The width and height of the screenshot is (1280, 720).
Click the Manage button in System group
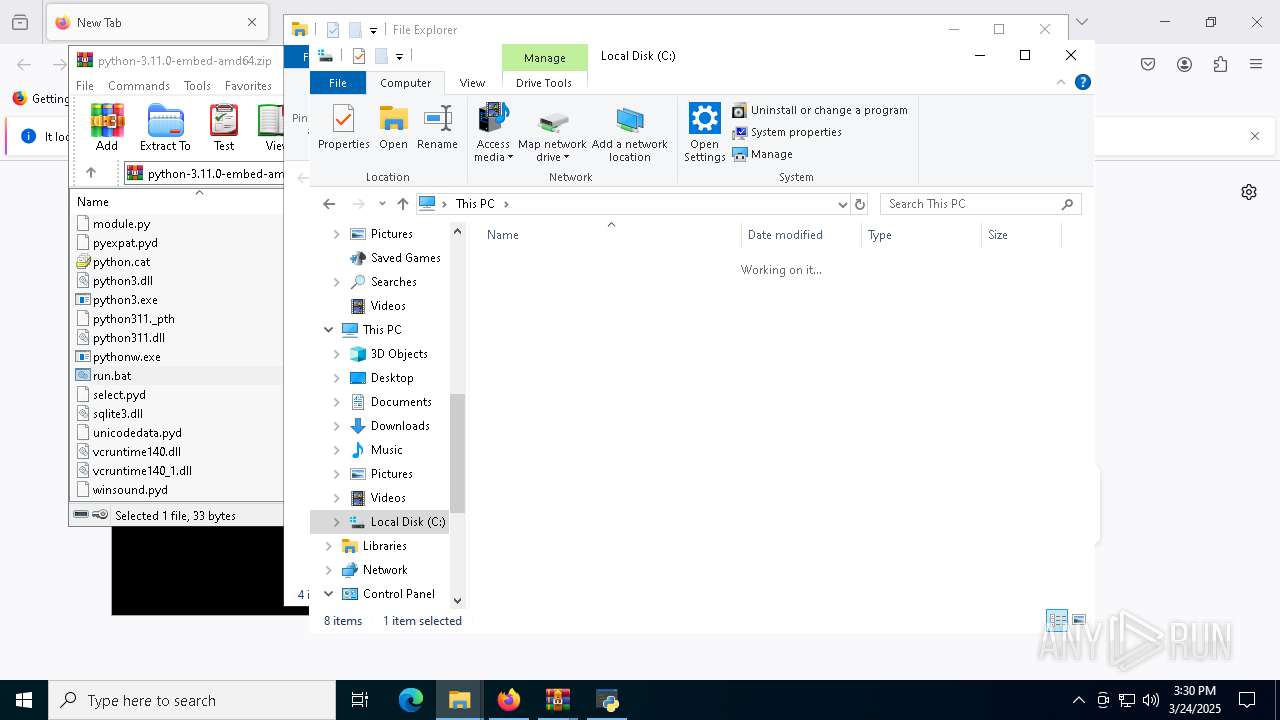point(763,154)
